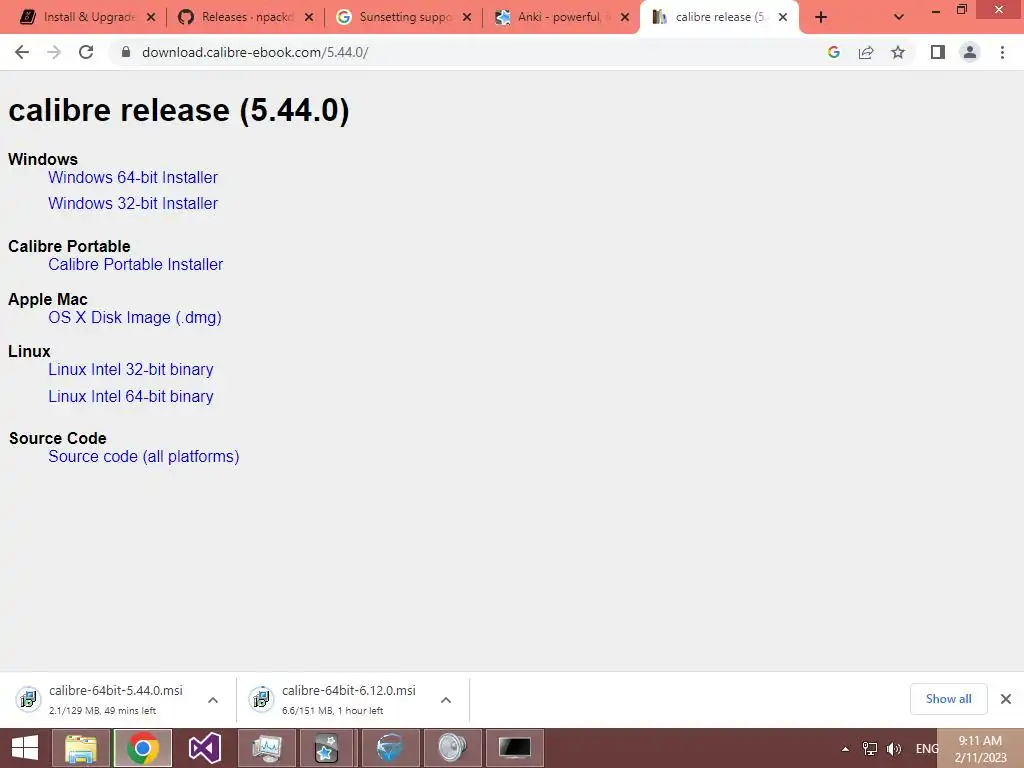
Task: Download OS X Disk Image (.dmg)
Action: click(x=135, y=317)
